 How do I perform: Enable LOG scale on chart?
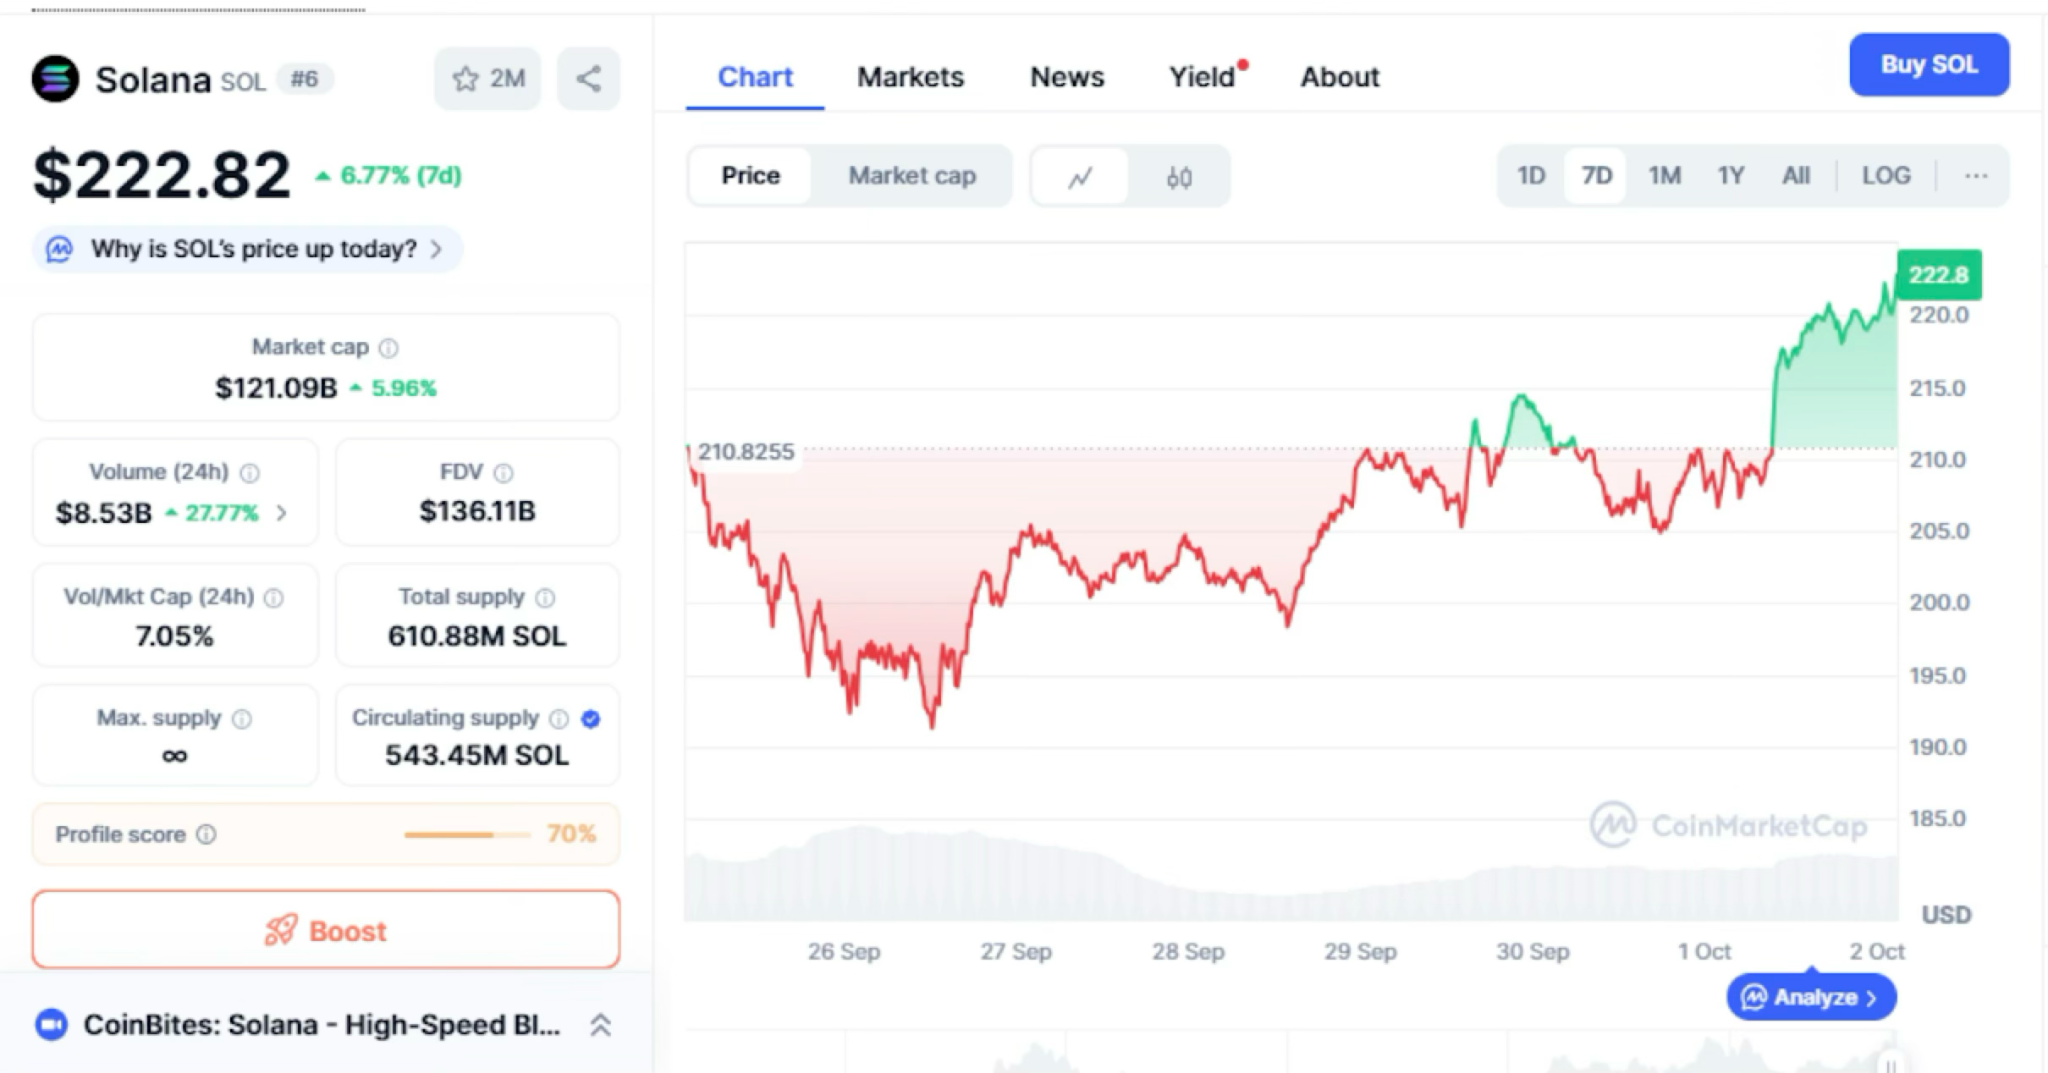pyautogui.click(x=1885, y=176)
